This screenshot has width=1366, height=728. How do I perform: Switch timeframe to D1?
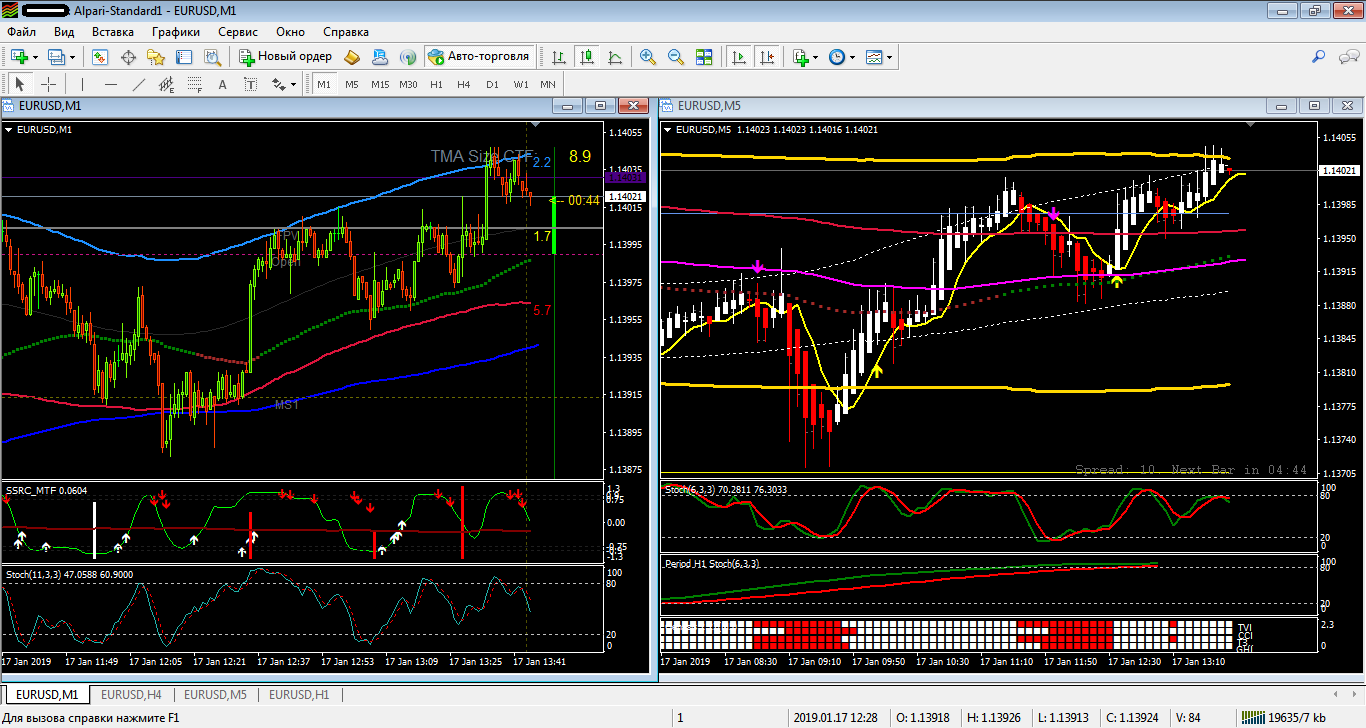pyautogui.click(x=492, y=84)
